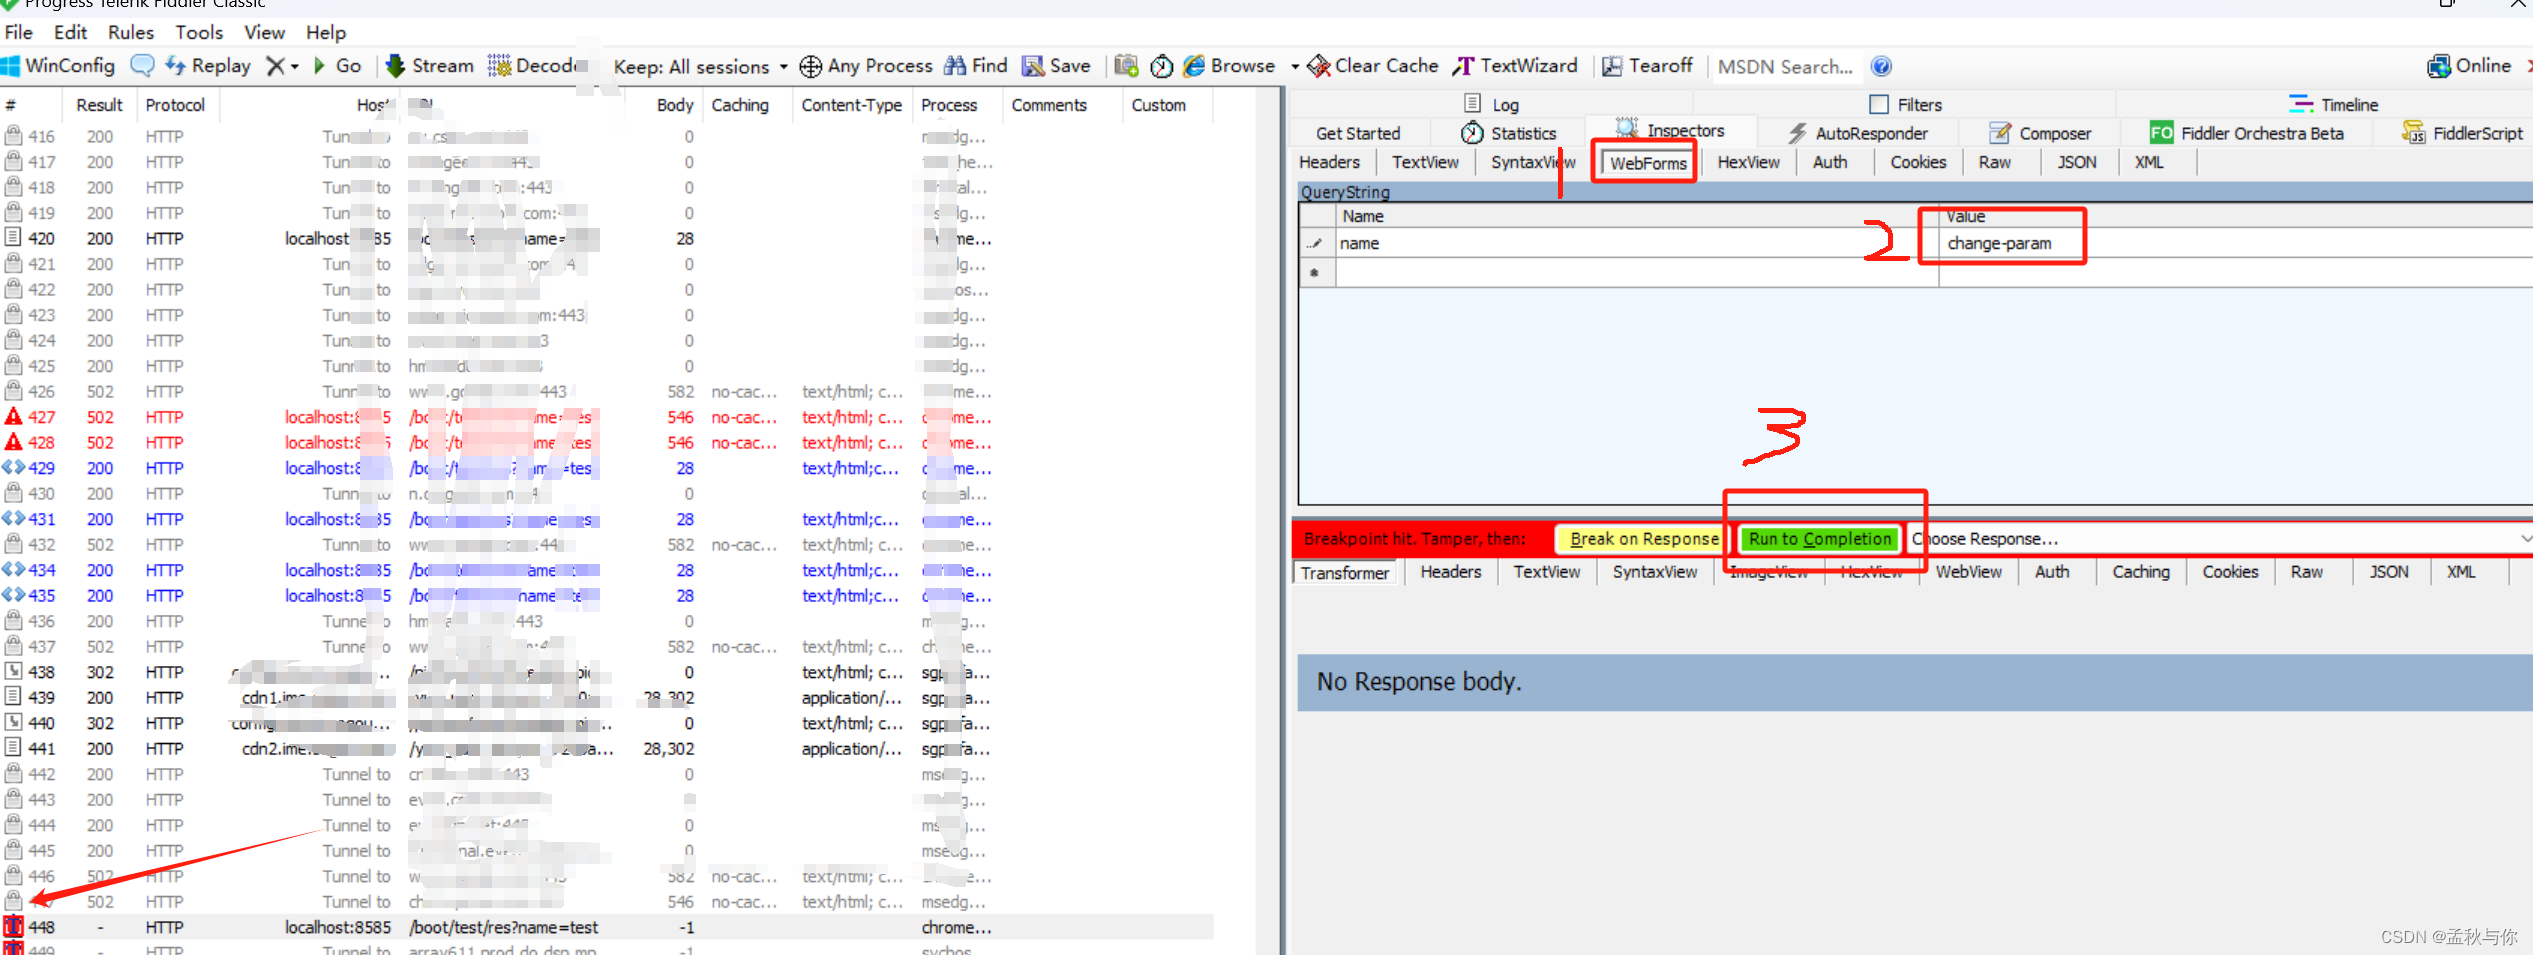Open the Get Started tab
This screenshot has height=955, width=2533.
1358,133
